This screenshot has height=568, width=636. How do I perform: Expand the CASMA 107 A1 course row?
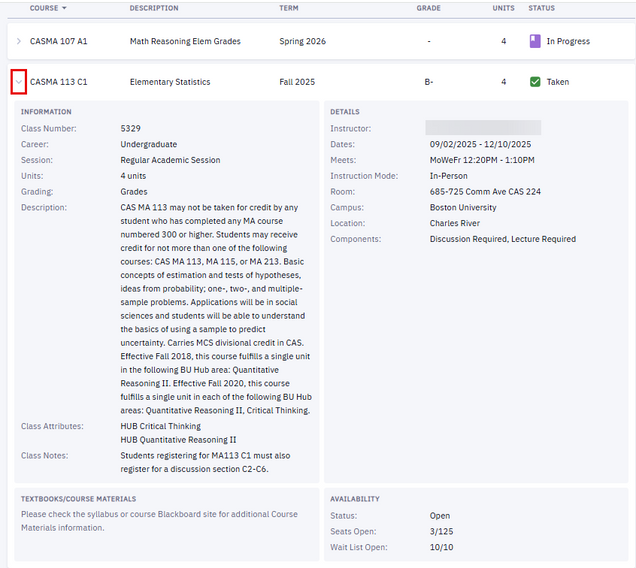click(19, 41)
